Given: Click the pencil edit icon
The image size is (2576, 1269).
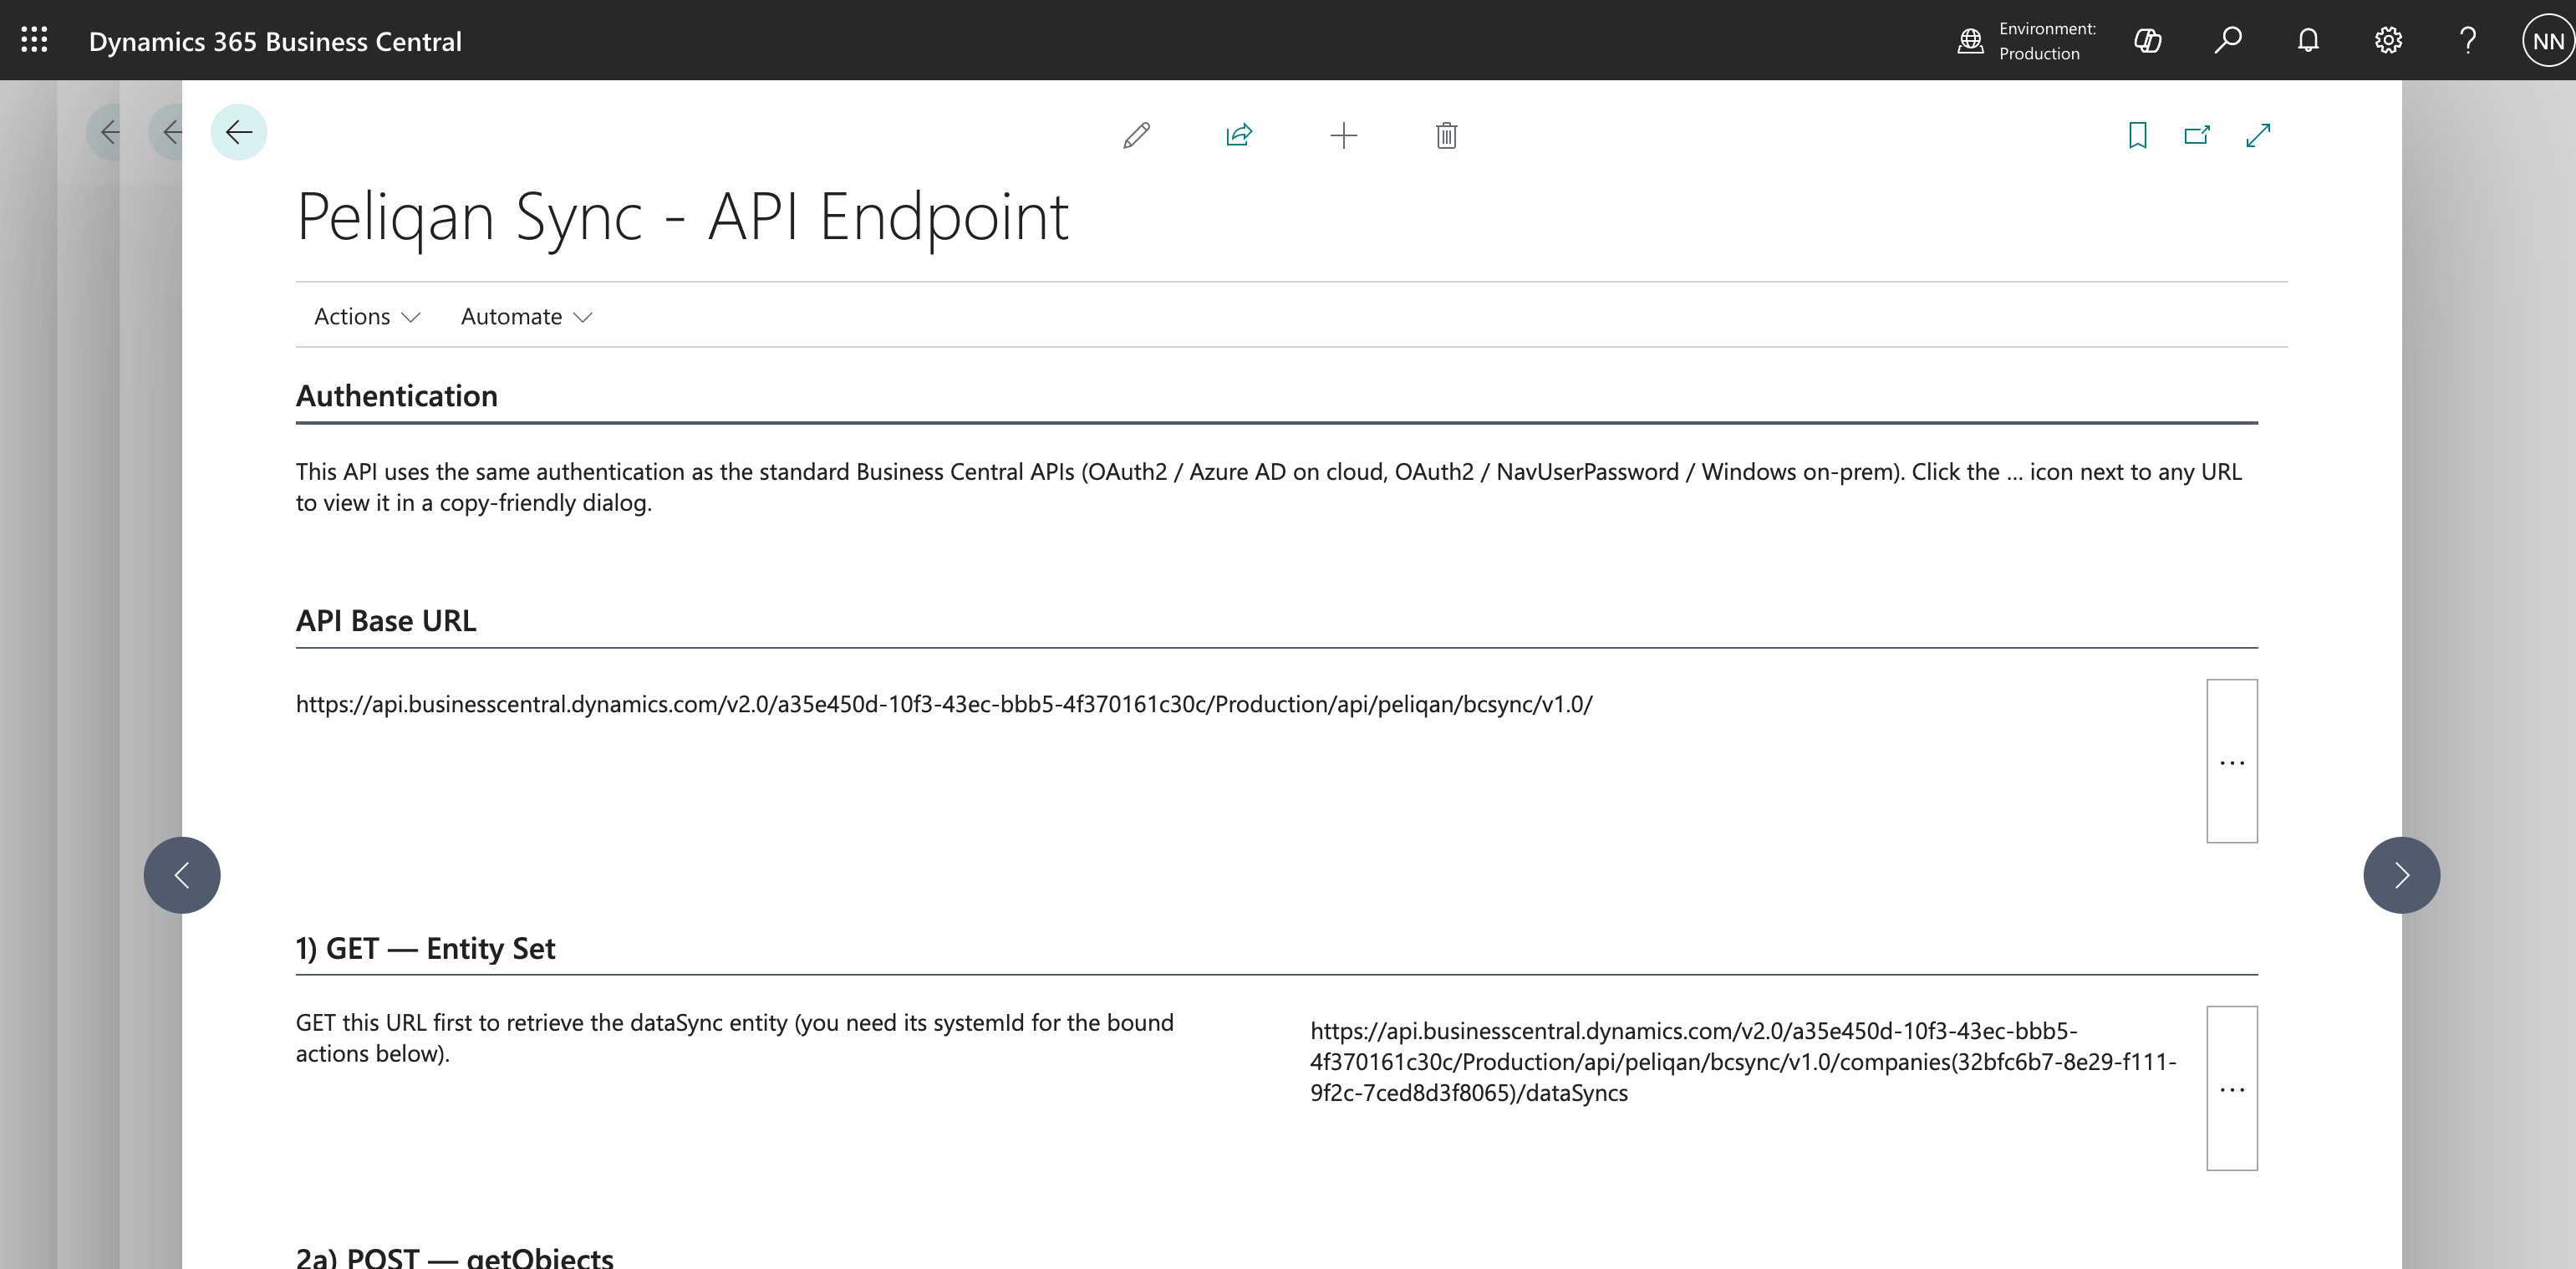Looking at the screenshot, I should (x=1136, y=135).
